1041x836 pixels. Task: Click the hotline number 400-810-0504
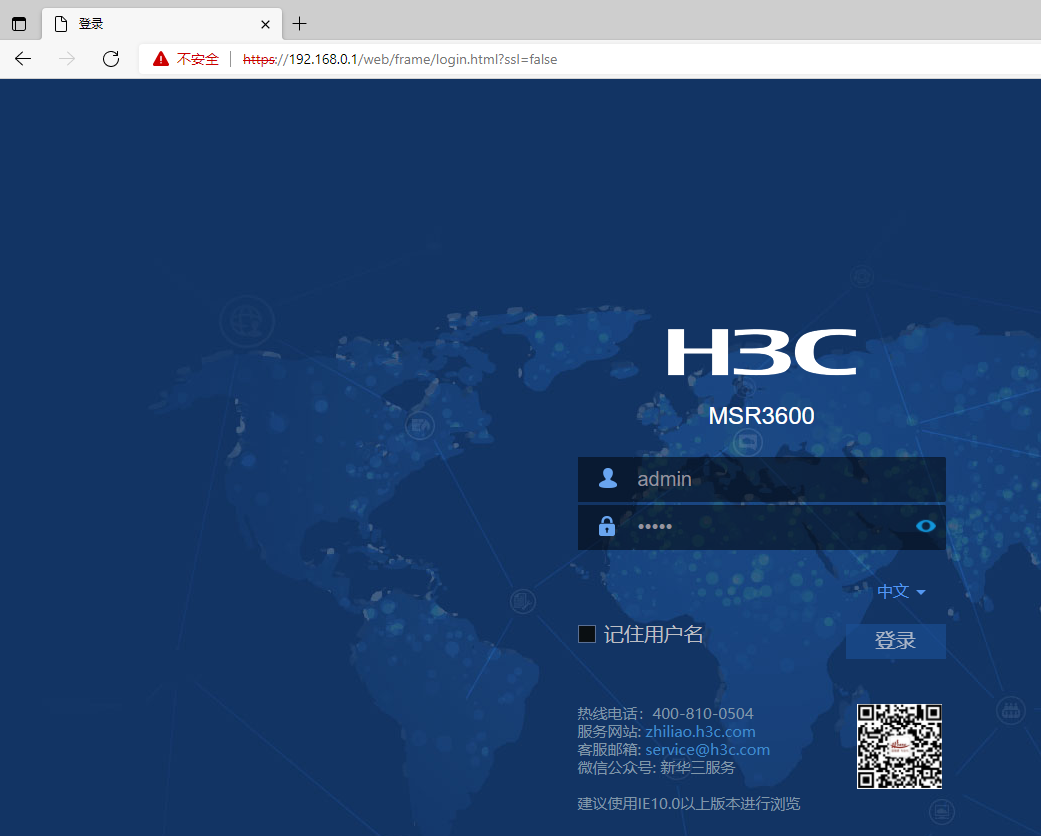(703, 714)
